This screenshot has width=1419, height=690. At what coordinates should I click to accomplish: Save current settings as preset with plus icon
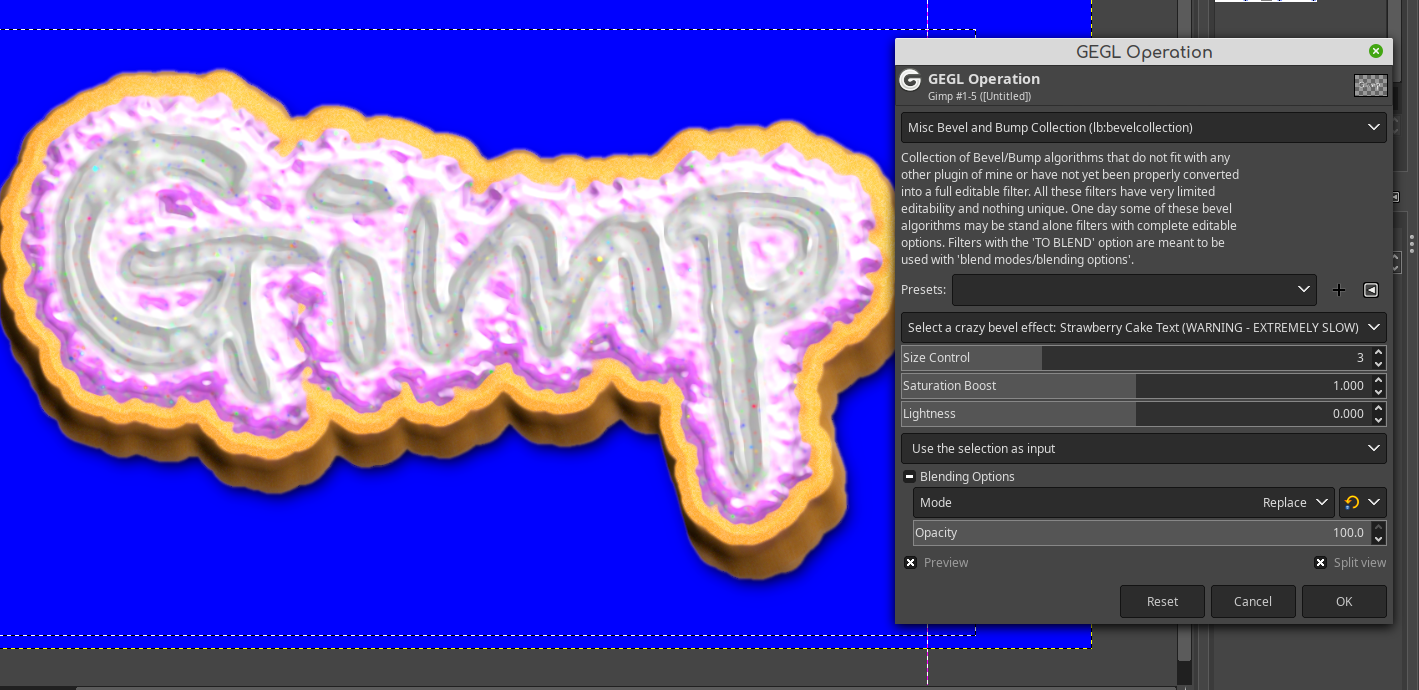click(1339, 290)
